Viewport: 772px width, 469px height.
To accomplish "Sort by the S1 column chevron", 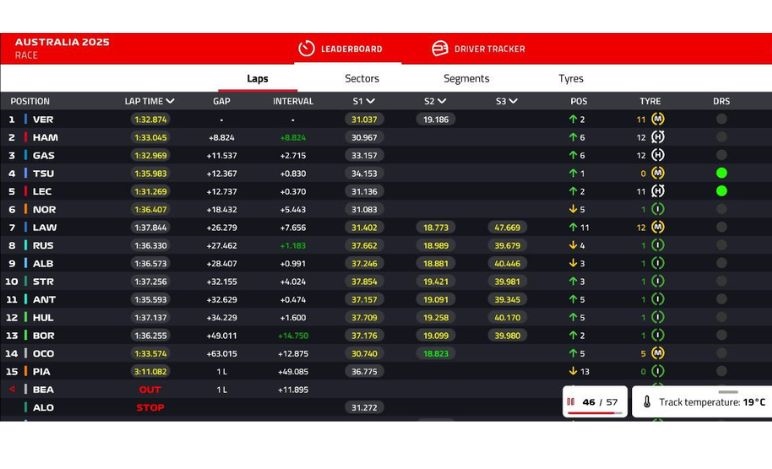I will pos(370,101).
